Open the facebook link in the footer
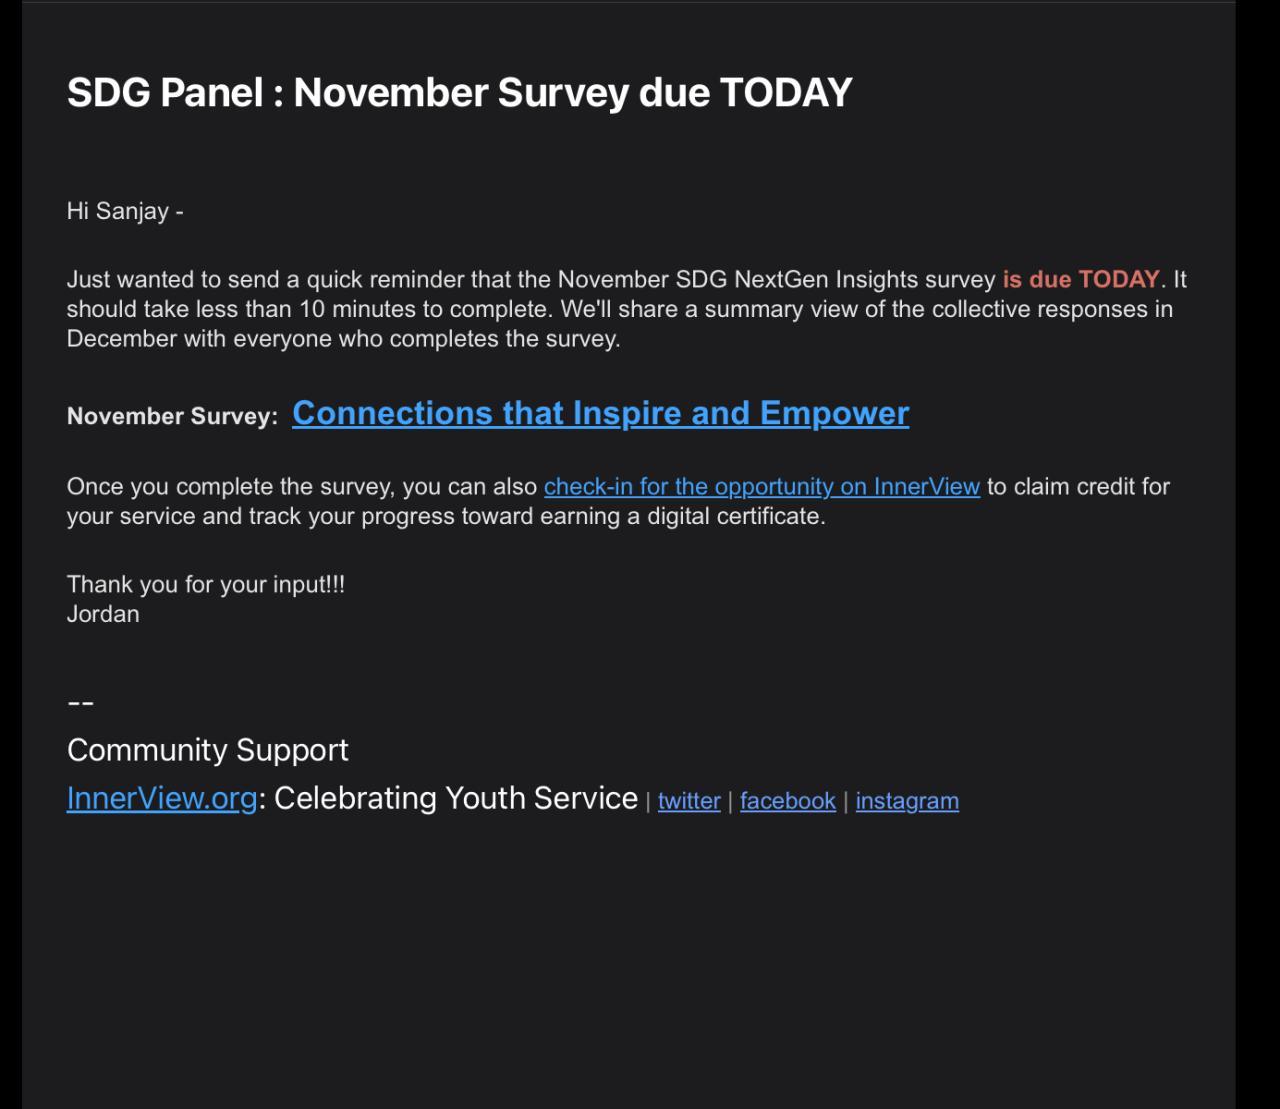The height and width of the screenshot is (1109, 1280). [x=787, y=801]
